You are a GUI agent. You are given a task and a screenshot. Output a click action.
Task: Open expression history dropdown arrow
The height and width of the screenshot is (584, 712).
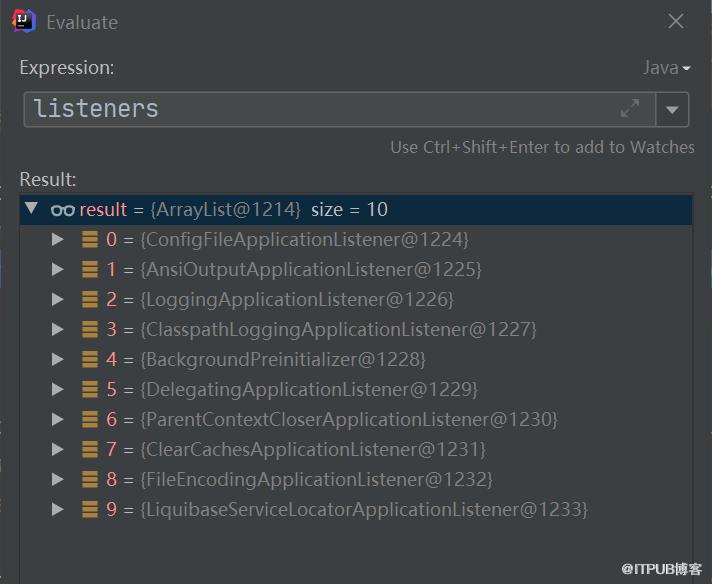click(672, 109)
